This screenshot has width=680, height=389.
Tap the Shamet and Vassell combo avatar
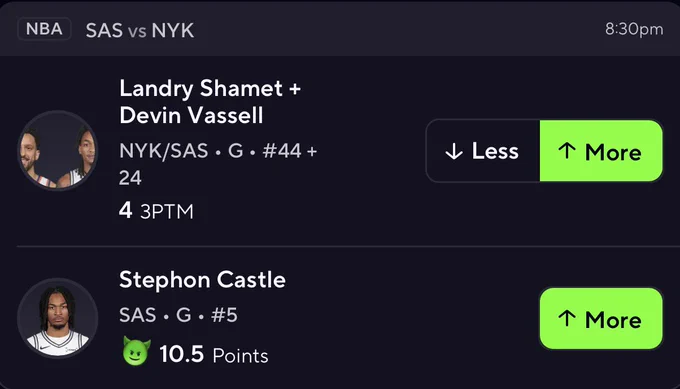click(x=58, y=150)
